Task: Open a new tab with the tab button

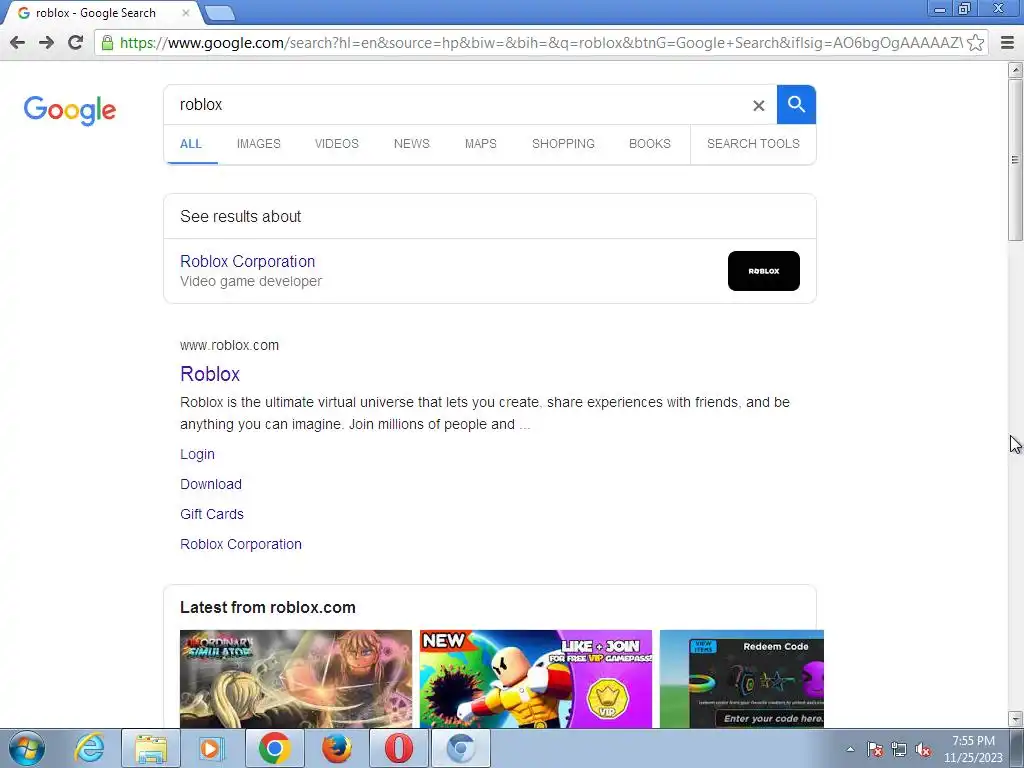Action: click(x=220, y=13)
